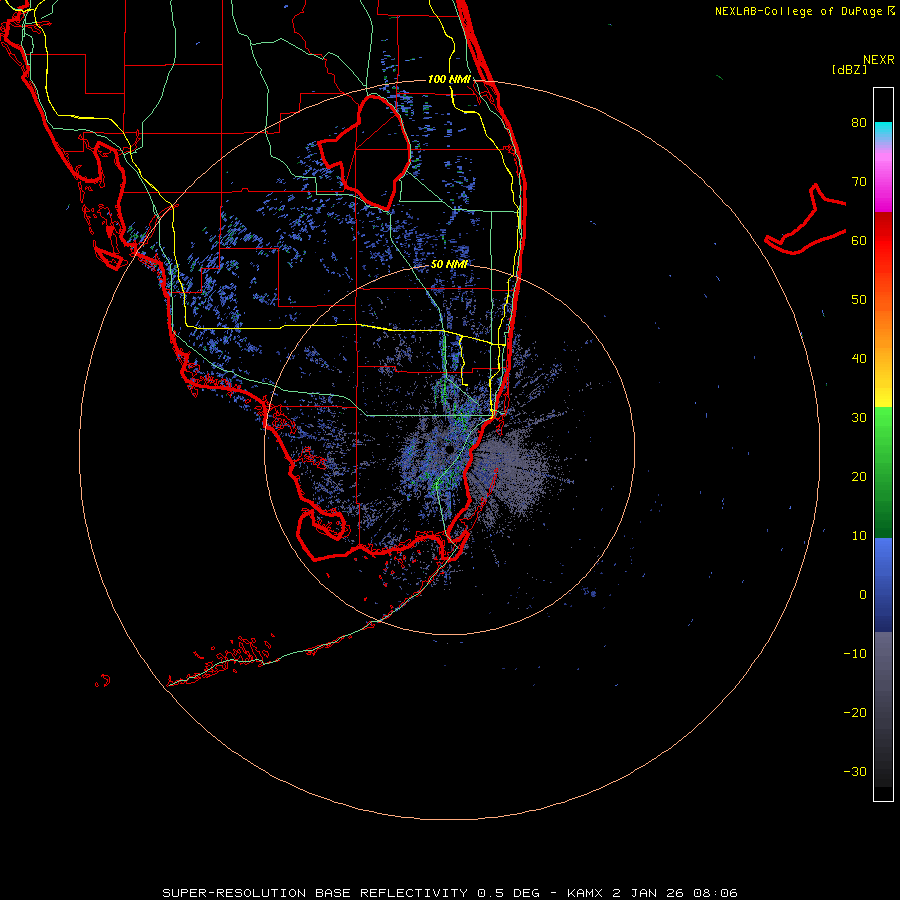Click the 50 NMI range ring label
The image size is (900, 900).
(x=449, y=265)
